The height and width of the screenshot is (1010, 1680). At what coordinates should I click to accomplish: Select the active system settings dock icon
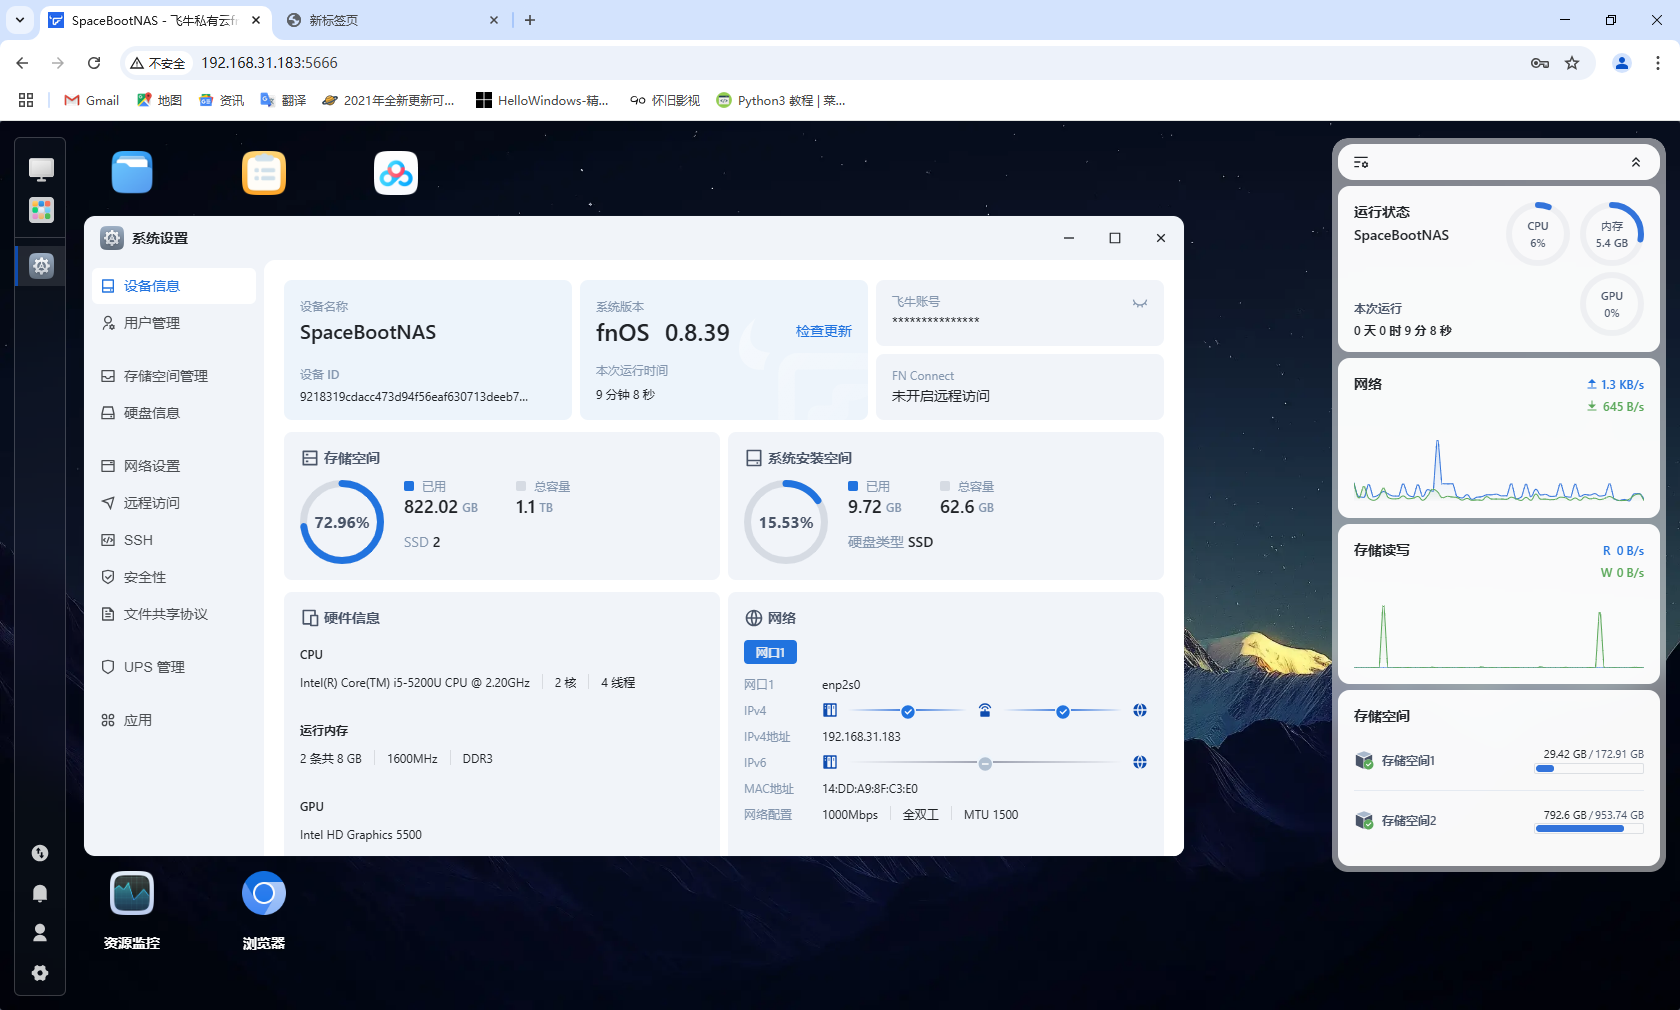[x=41, y=266]
